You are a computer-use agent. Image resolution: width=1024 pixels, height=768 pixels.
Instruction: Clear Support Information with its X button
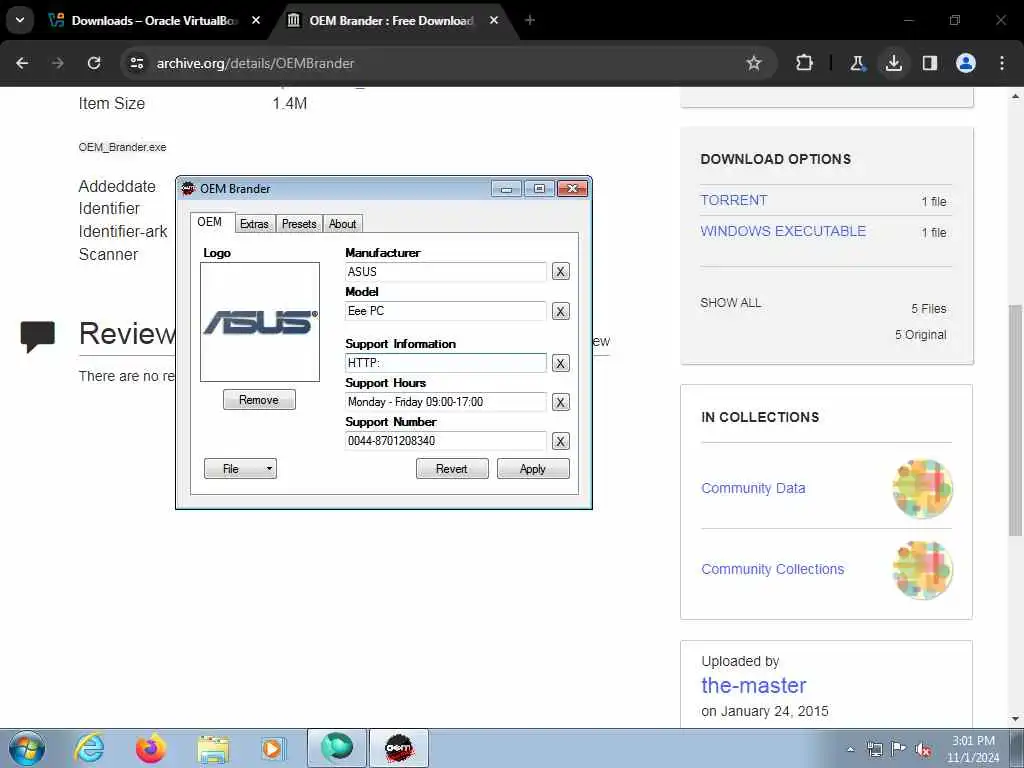[560, 363]
